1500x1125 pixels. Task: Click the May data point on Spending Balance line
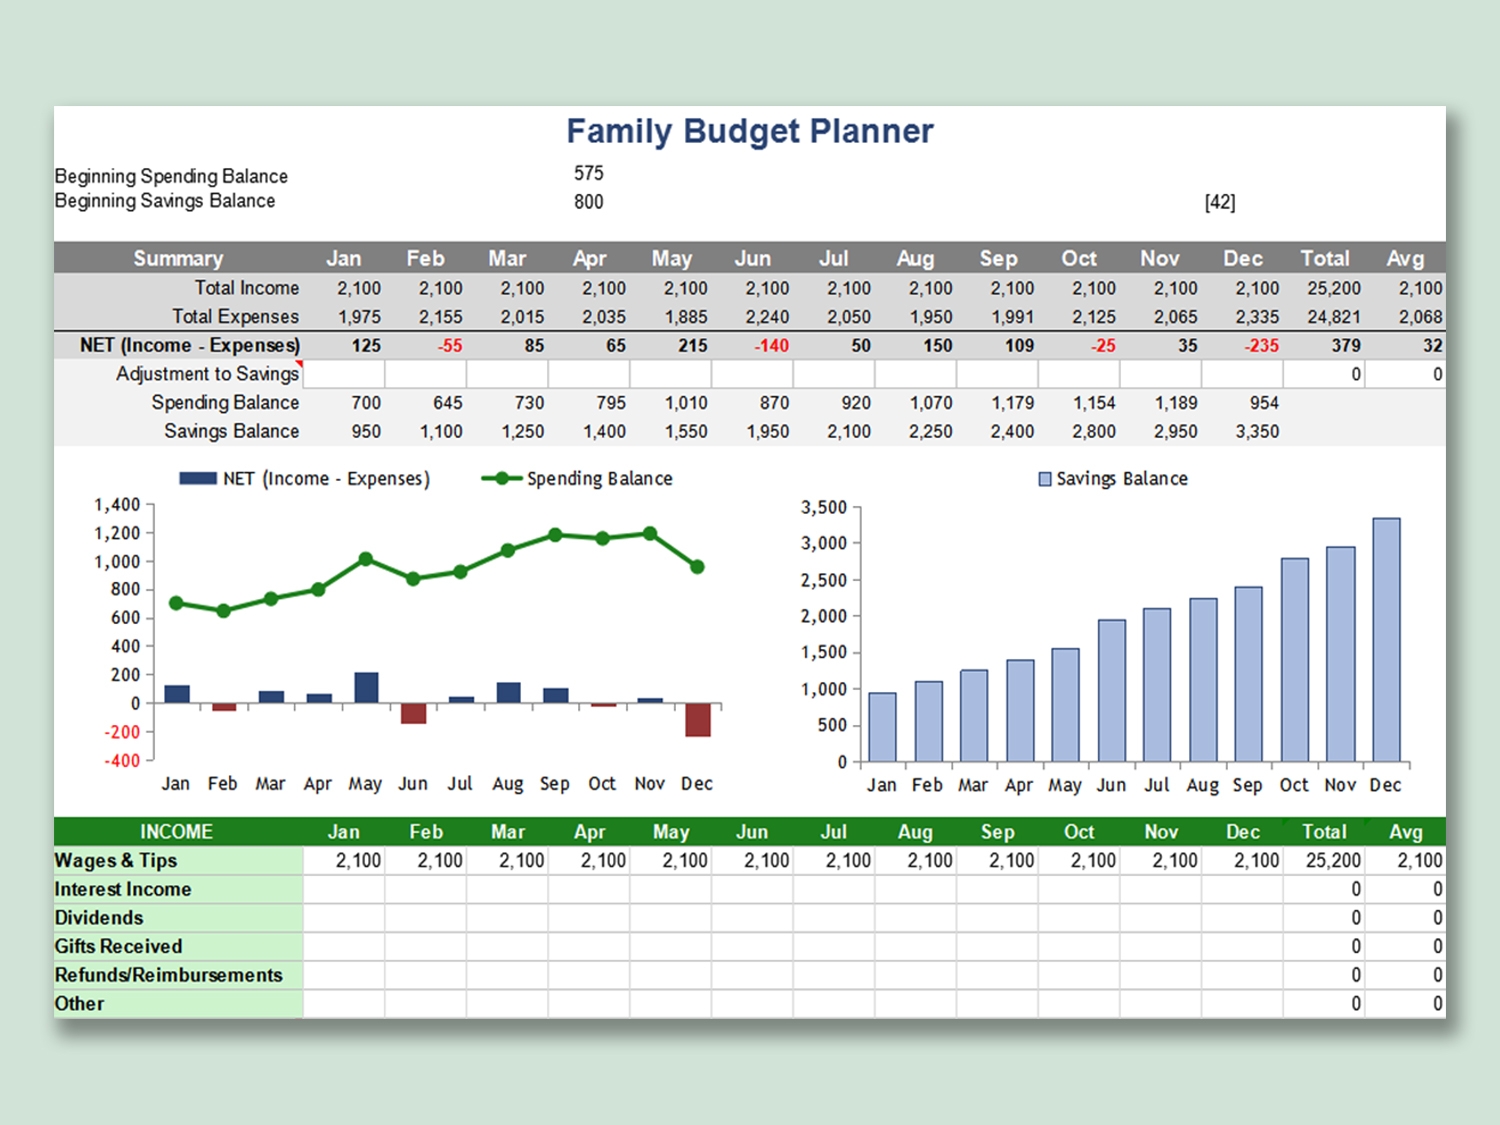[x=366, y=559]
